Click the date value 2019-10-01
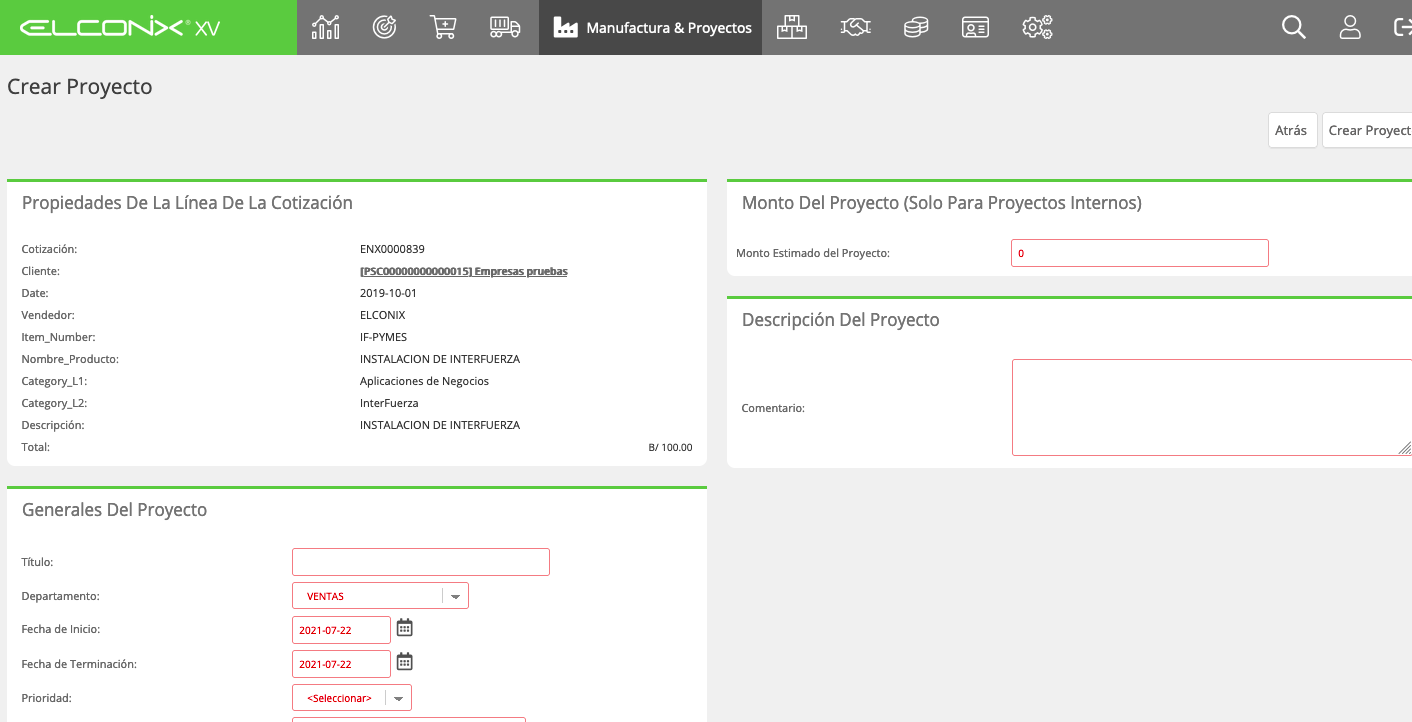Screen dimensions: 1412x722 [388, 293]
